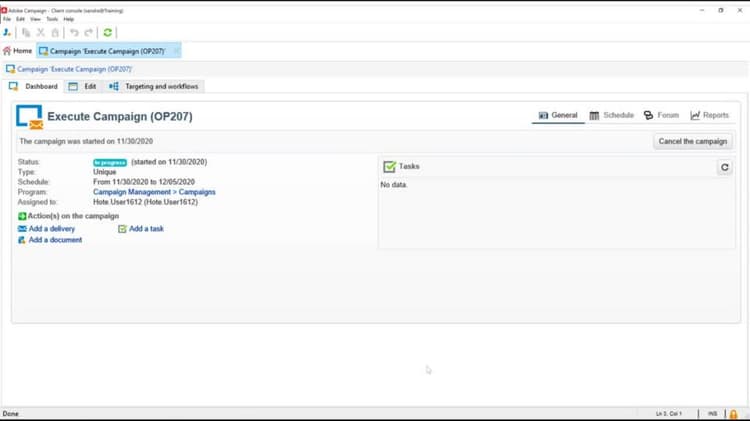750x421 pixels.
Task: Select the Campaign 'Execute Campaign (OP207)' tab
Action: coord(108,51)
